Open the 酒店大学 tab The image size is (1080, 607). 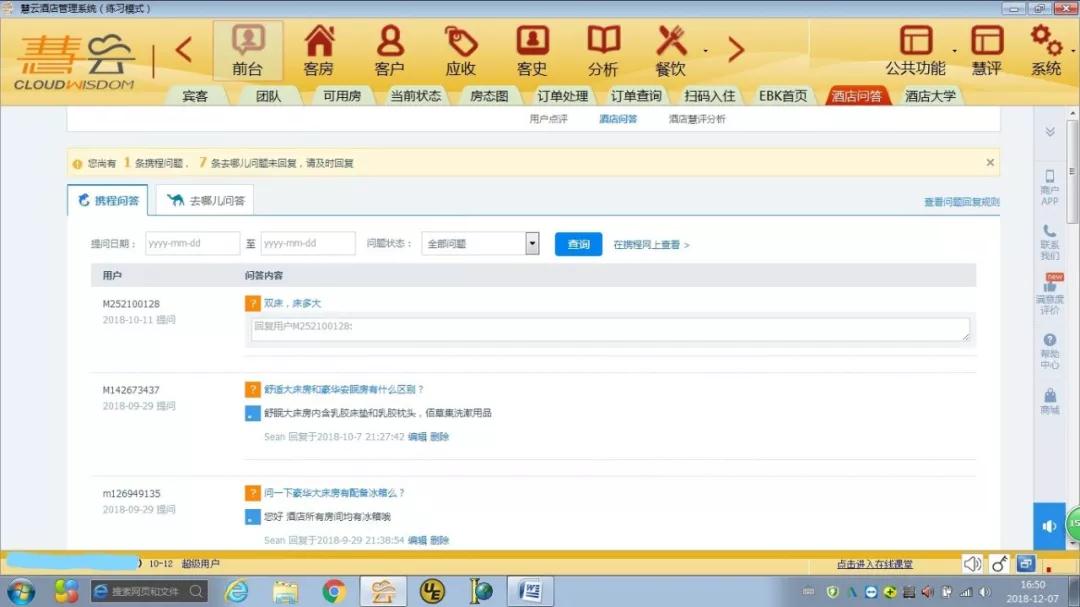tap(928, 95)
